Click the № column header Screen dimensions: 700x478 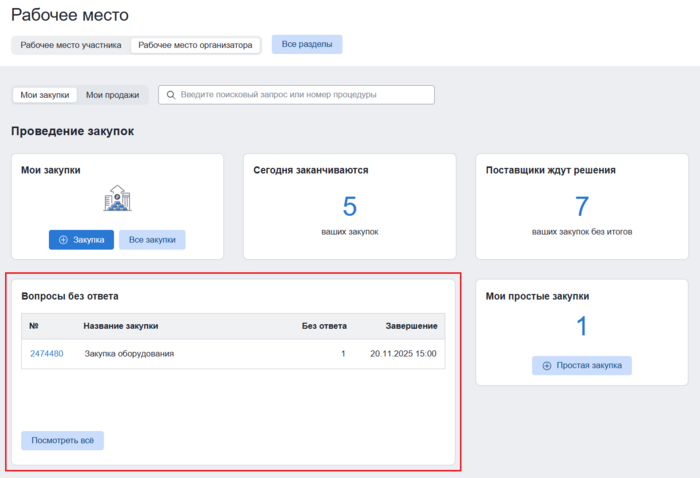coord(34,326)
